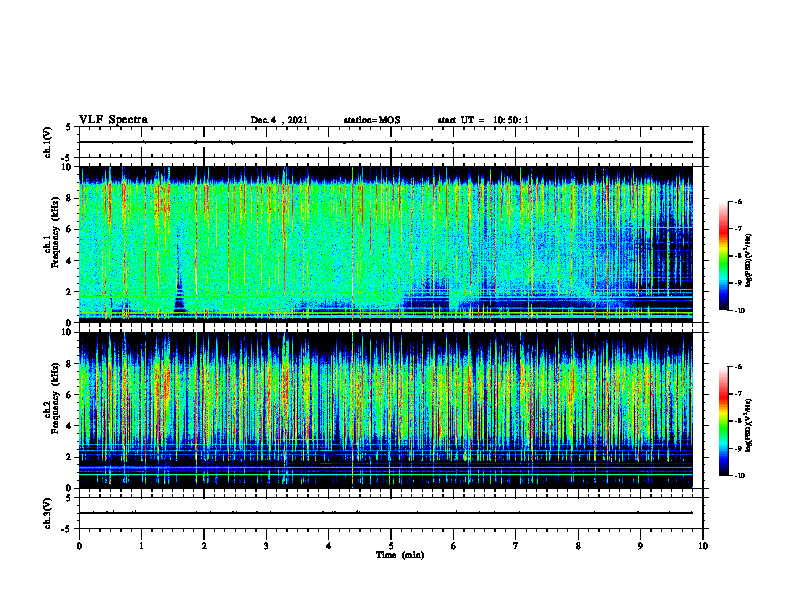Screen dimensions: 792x612
Task: Click the "VLF Spectra" title text
Action: tap(113, 120)
